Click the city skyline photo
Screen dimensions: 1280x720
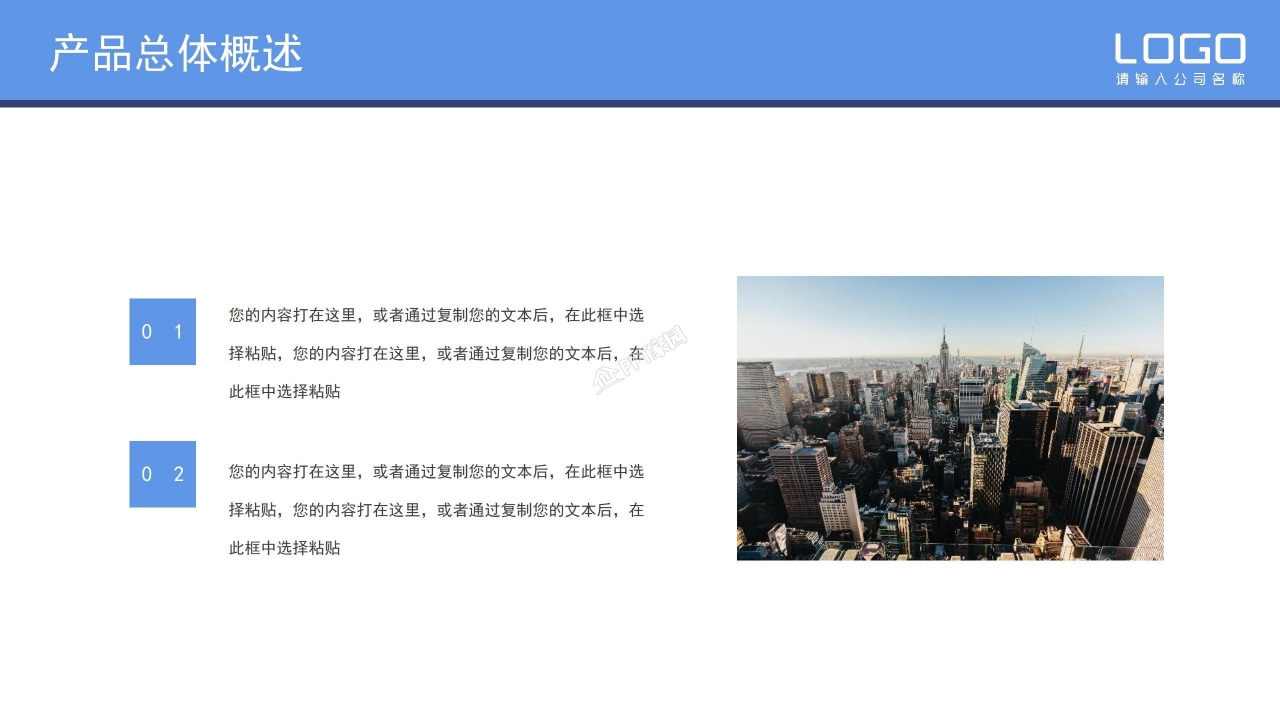[x=950, y=418]
